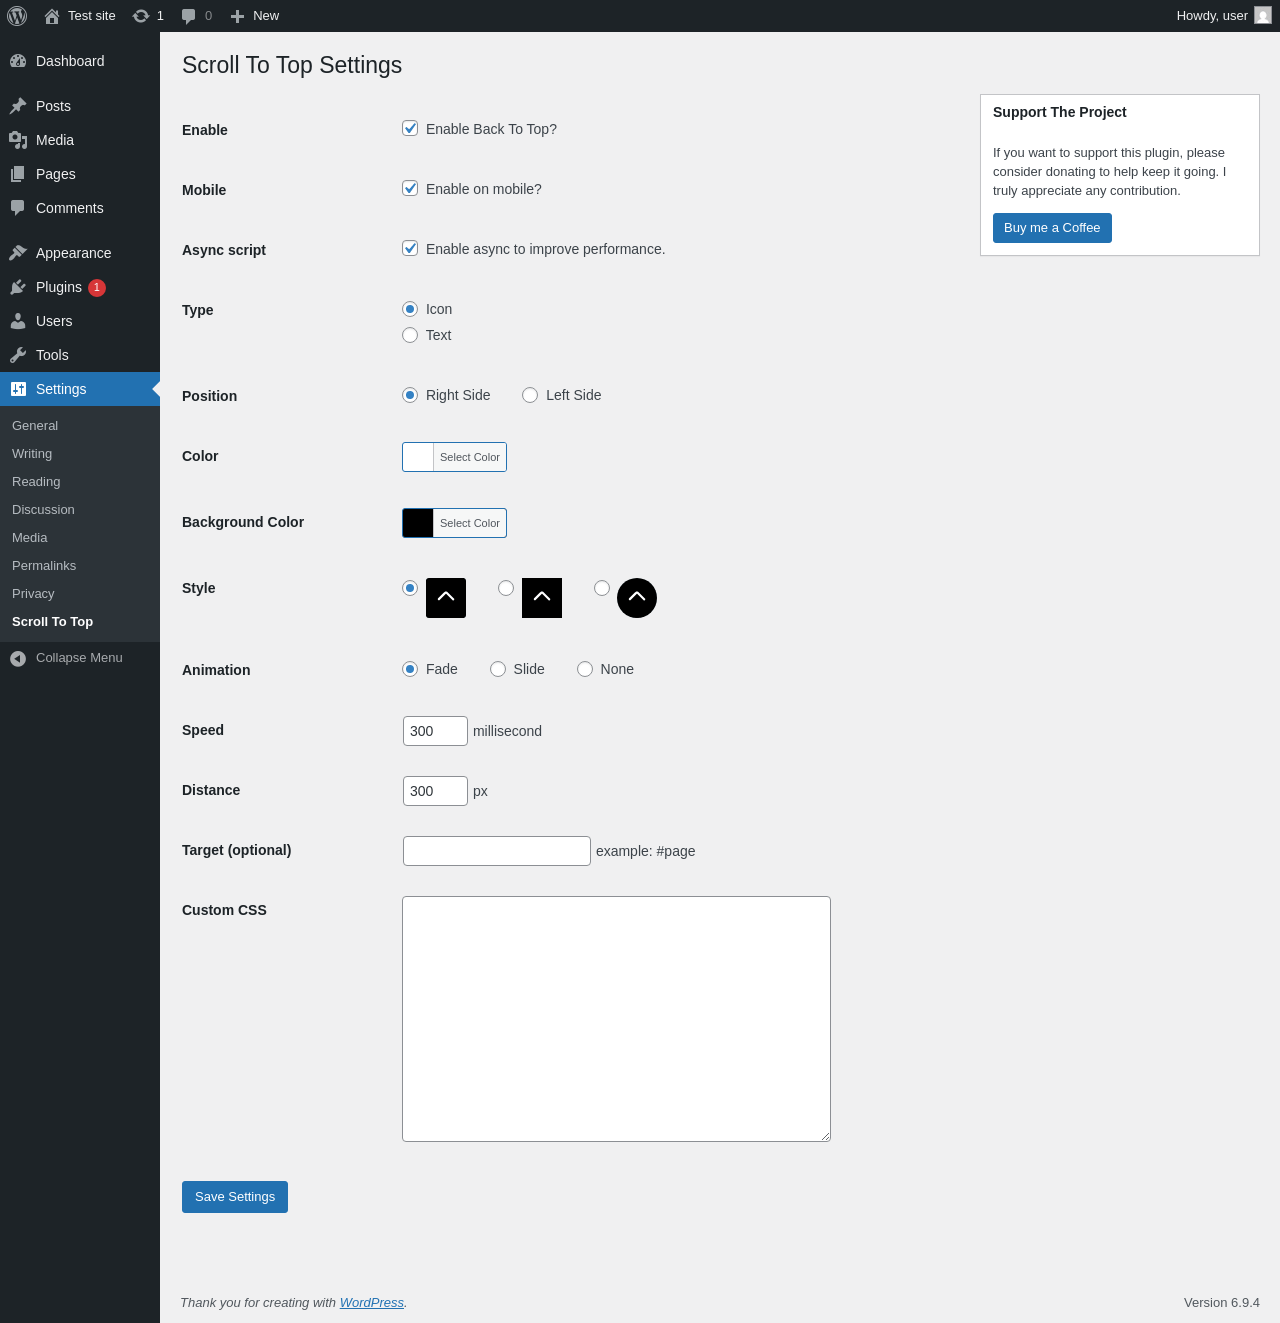Open the Scroll To Top submenu item
Viewport: 1280px width, 1323px height.
[x=52, y=622]
